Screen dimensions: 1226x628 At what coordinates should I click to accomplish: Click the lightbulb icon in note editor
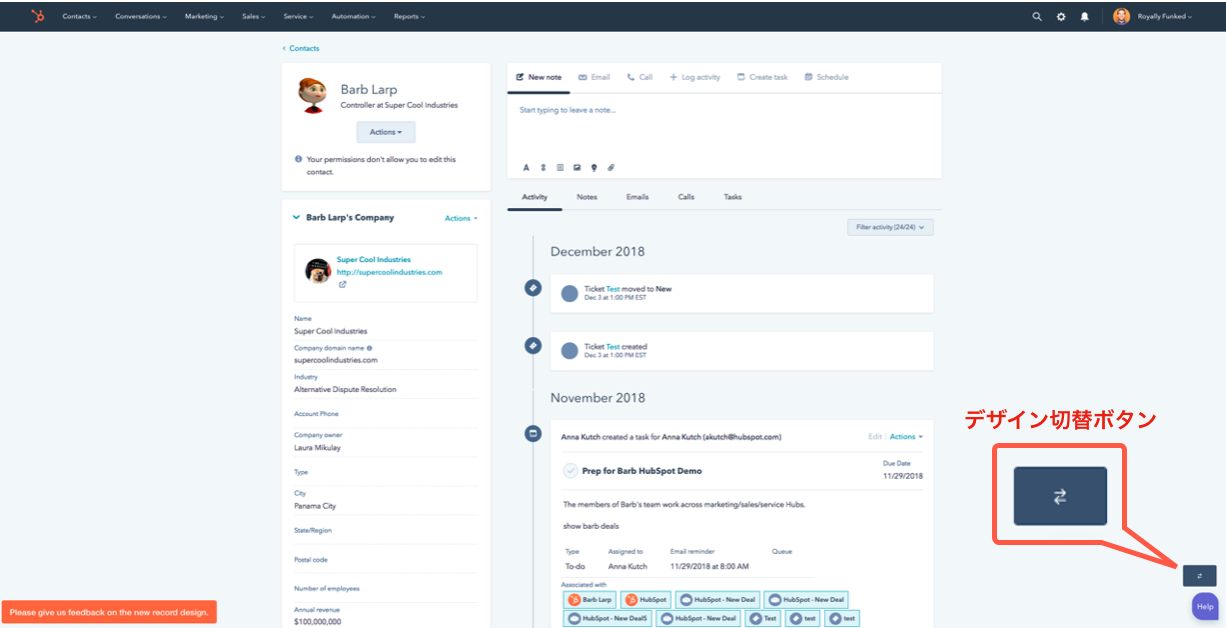click(x=594, y=167)
